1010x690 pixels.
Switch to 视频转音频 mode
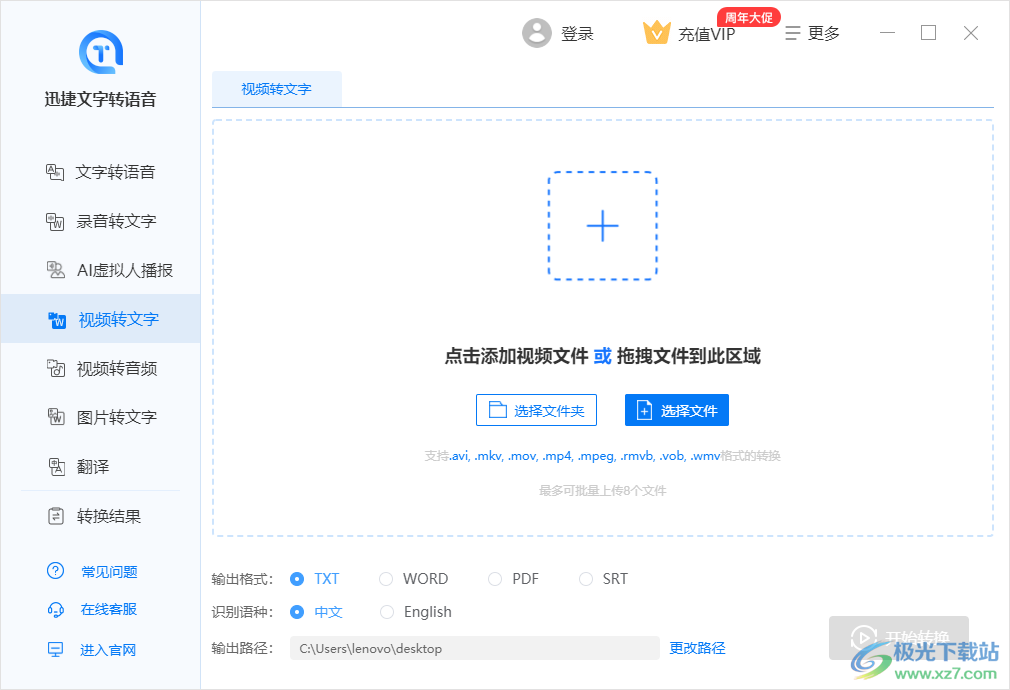coord(112,368)
